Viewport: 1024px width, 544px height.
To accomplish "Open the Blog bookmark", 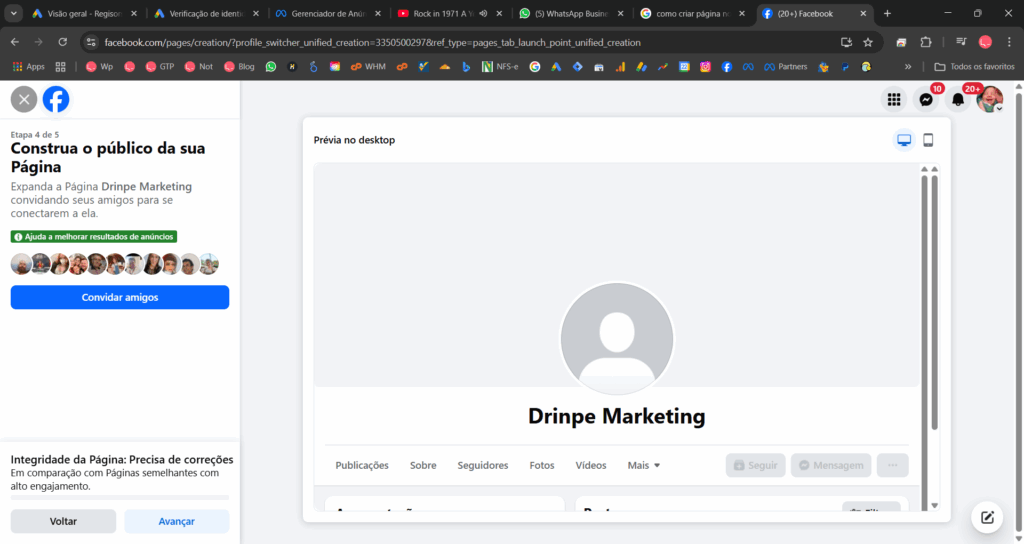I will tap(239, 67).
